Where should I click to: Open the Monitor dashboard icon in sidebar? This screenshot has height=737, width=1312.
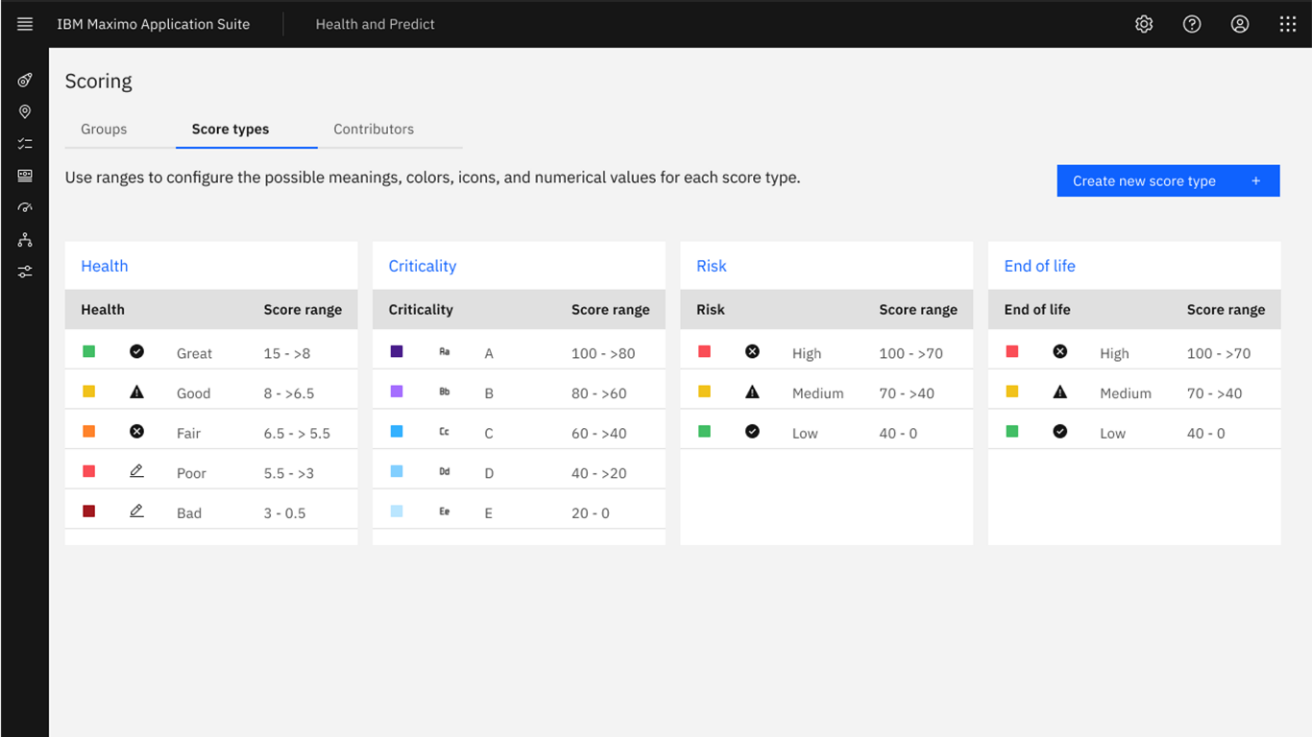point(24,80)
